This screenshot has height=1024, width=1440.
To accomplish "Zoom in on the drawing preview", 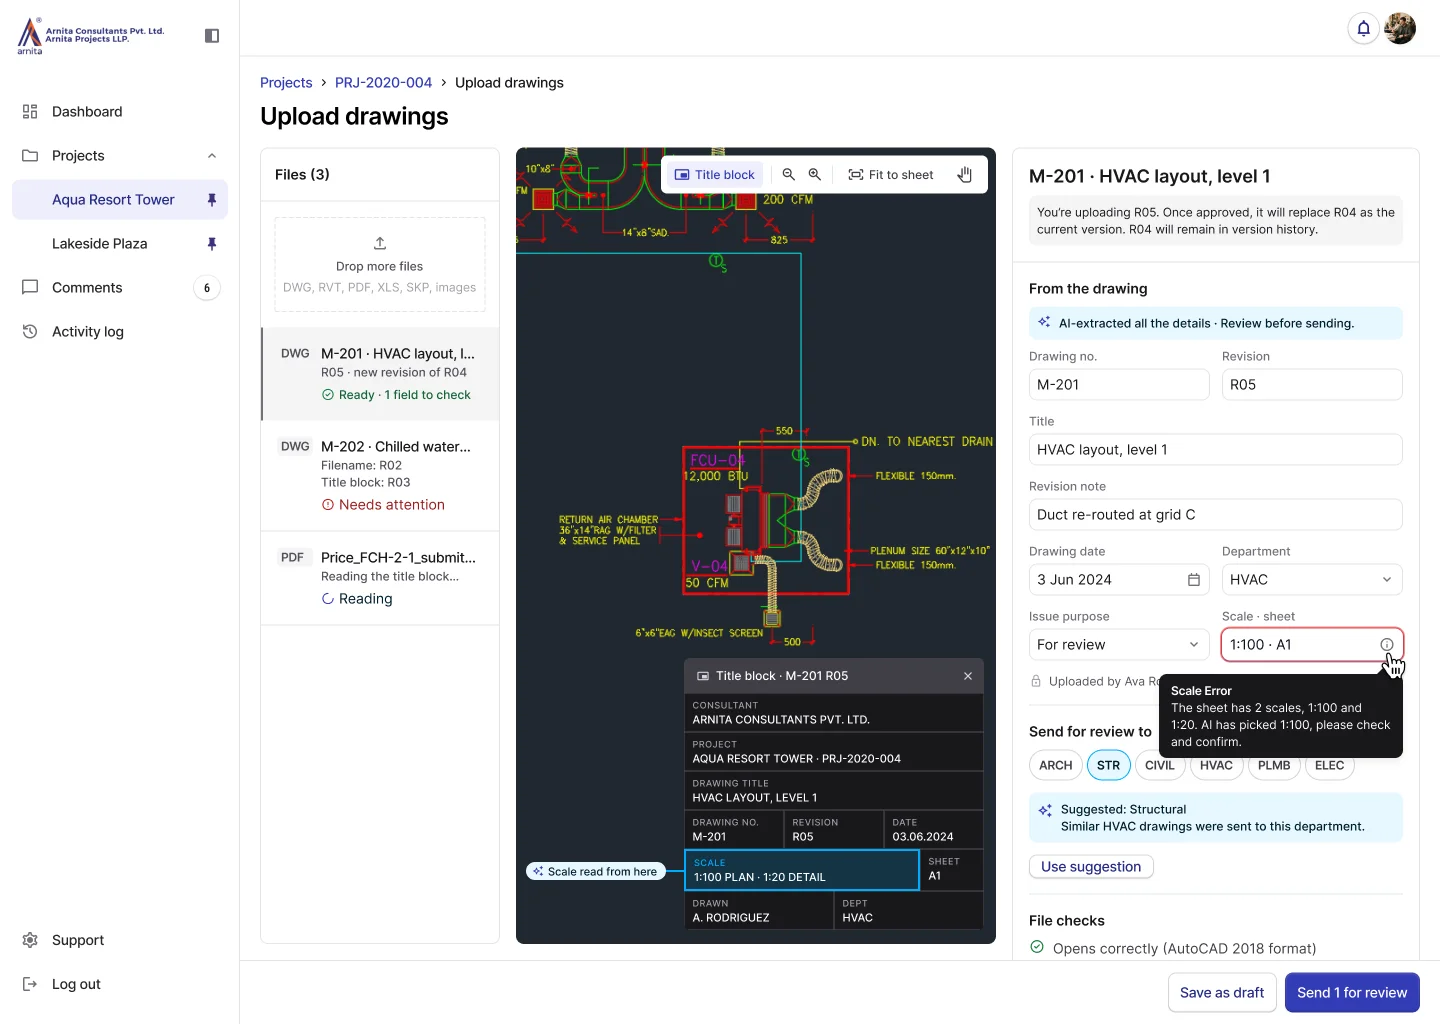I will 815,174.
